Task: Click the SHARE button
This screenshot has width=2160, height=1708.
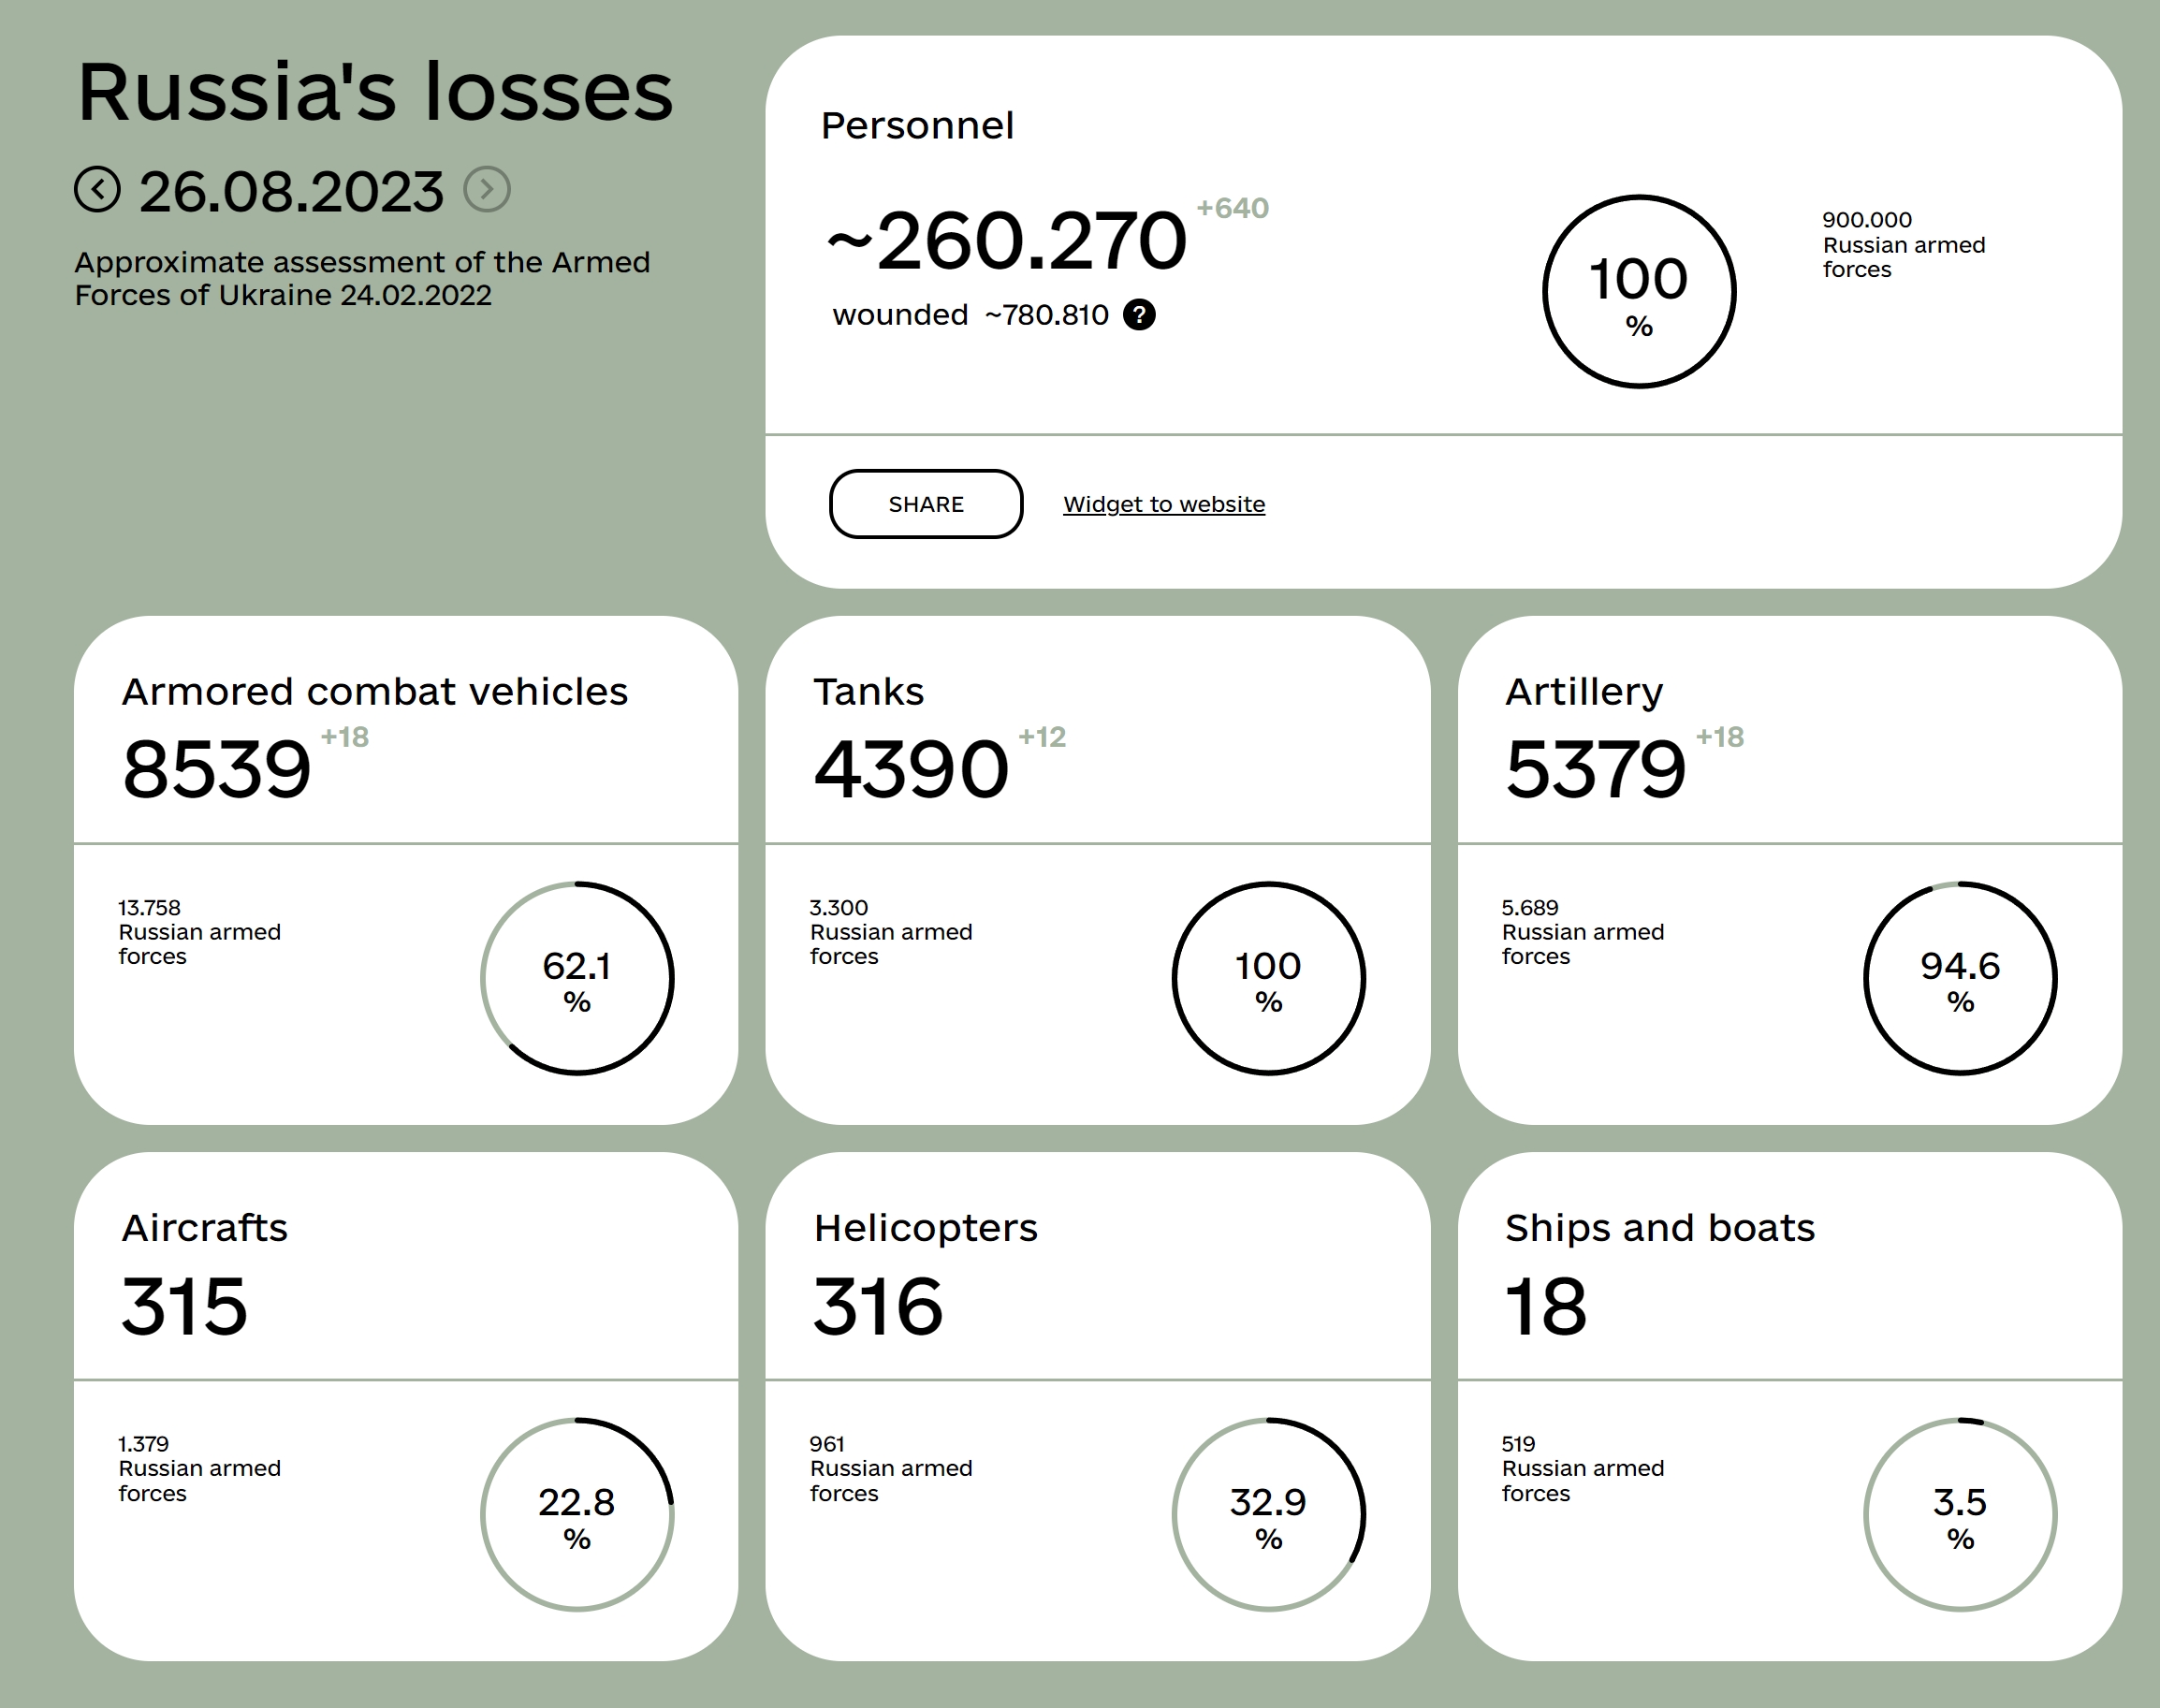Action: (x=925, y=504)
